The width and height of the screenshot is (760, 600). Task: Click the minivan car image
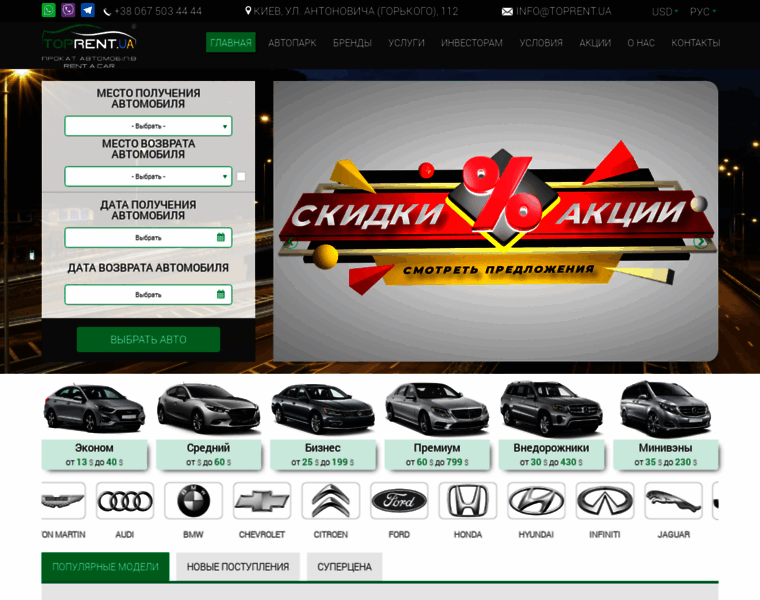click(665, 407)
